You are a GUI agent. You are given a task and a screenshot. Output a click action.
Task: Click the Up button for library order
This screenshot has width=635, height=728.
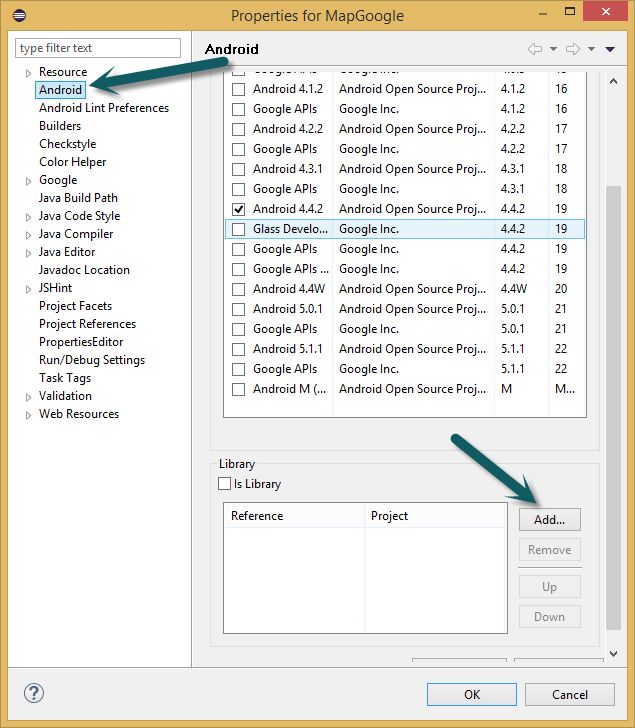[550, 587]
